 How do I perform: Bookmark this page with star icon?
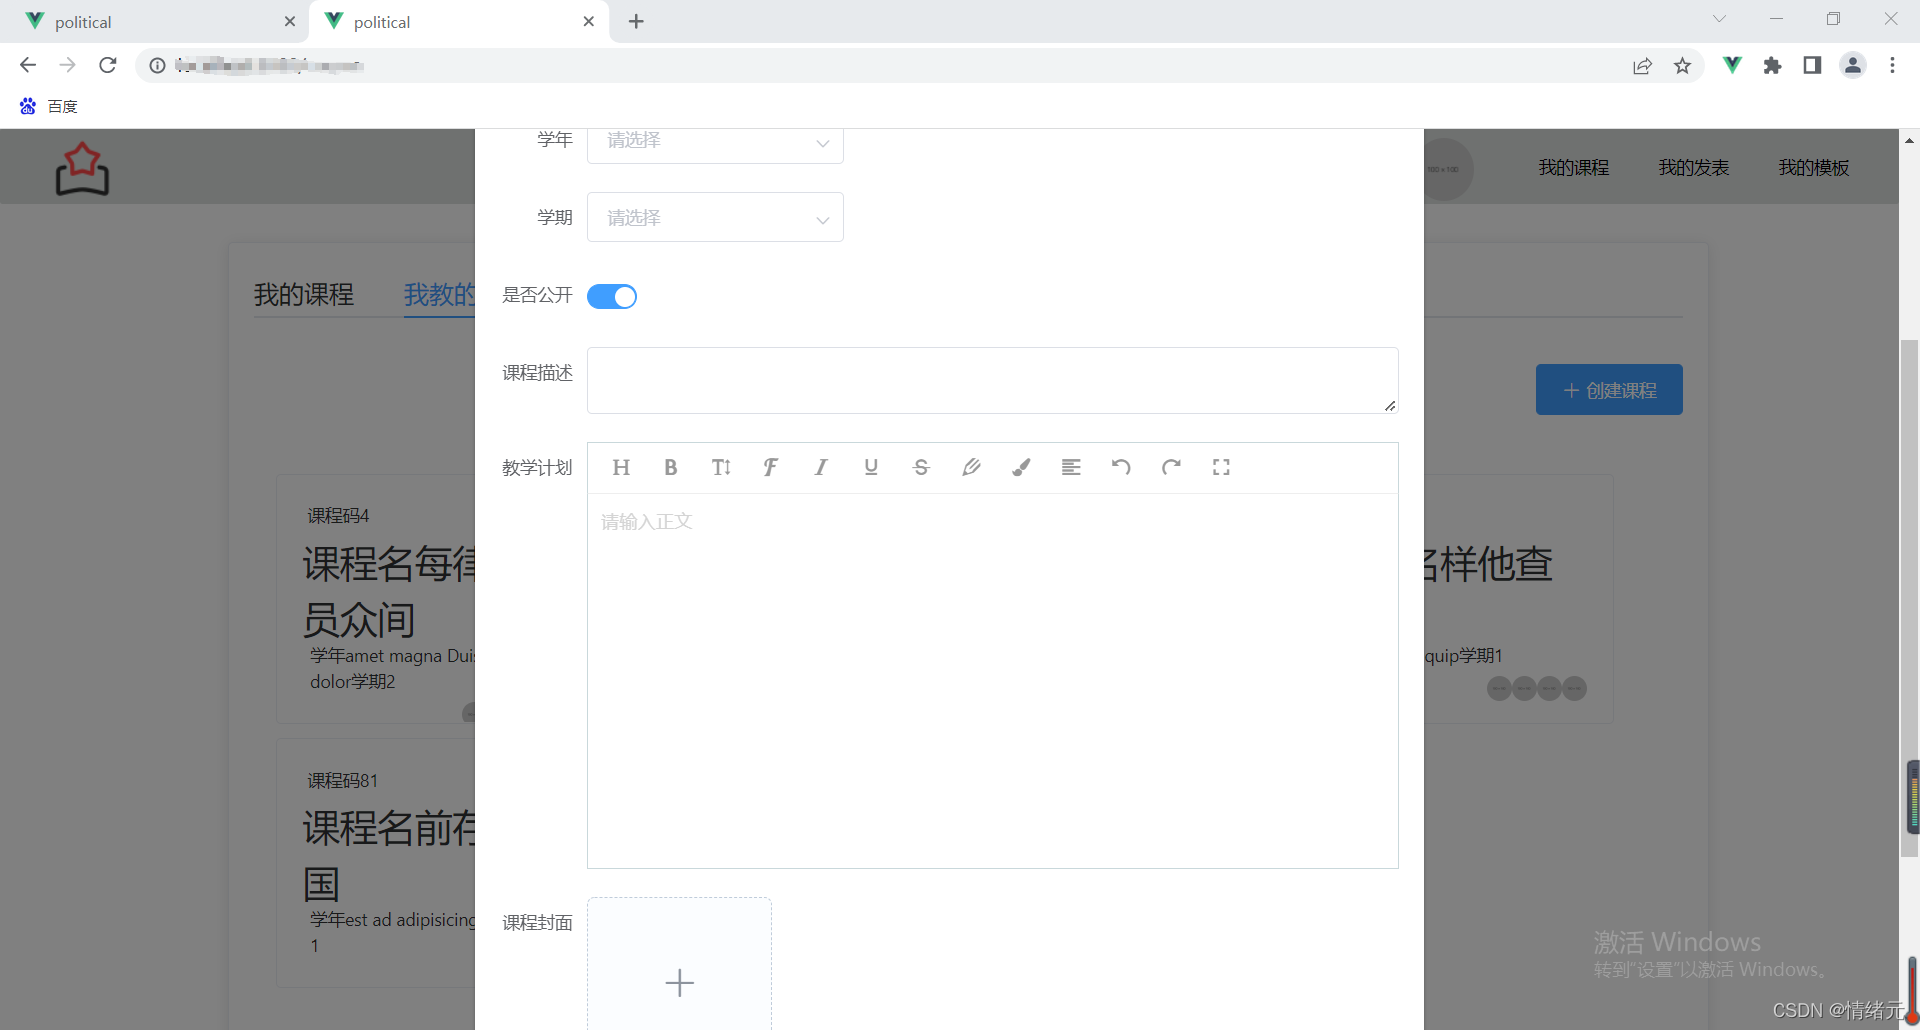[x=1682, y=65]
